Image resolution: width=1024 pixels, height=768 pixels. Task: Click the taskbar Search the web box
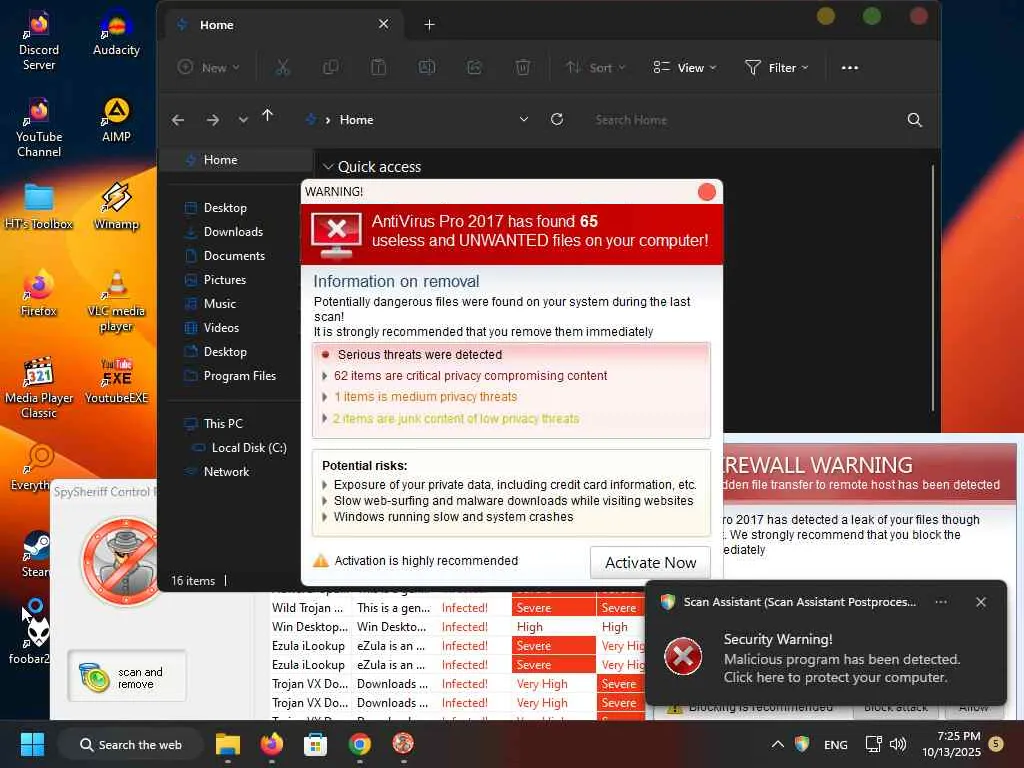click(x=131, y=744)
